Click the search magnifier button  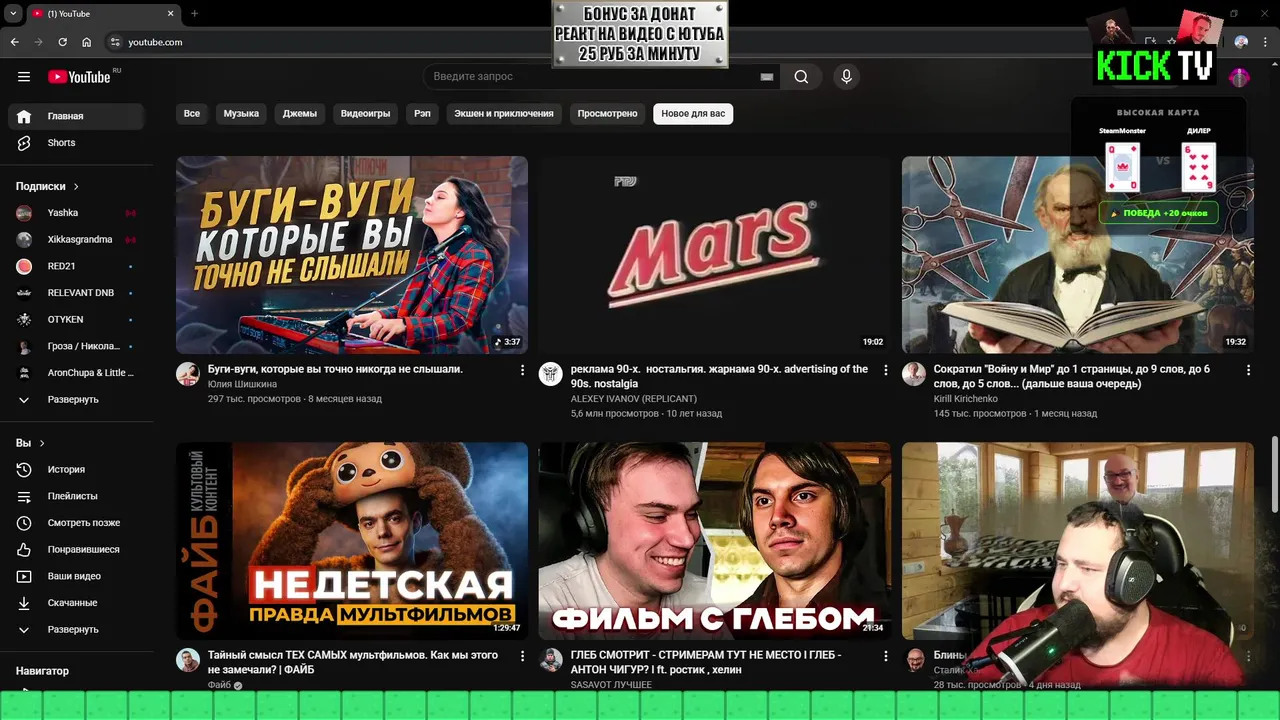click(801, 77)
